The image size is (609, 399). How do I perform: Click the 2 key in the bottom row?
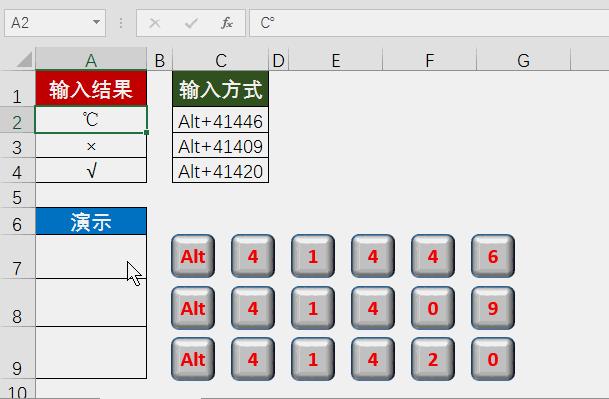433,359
